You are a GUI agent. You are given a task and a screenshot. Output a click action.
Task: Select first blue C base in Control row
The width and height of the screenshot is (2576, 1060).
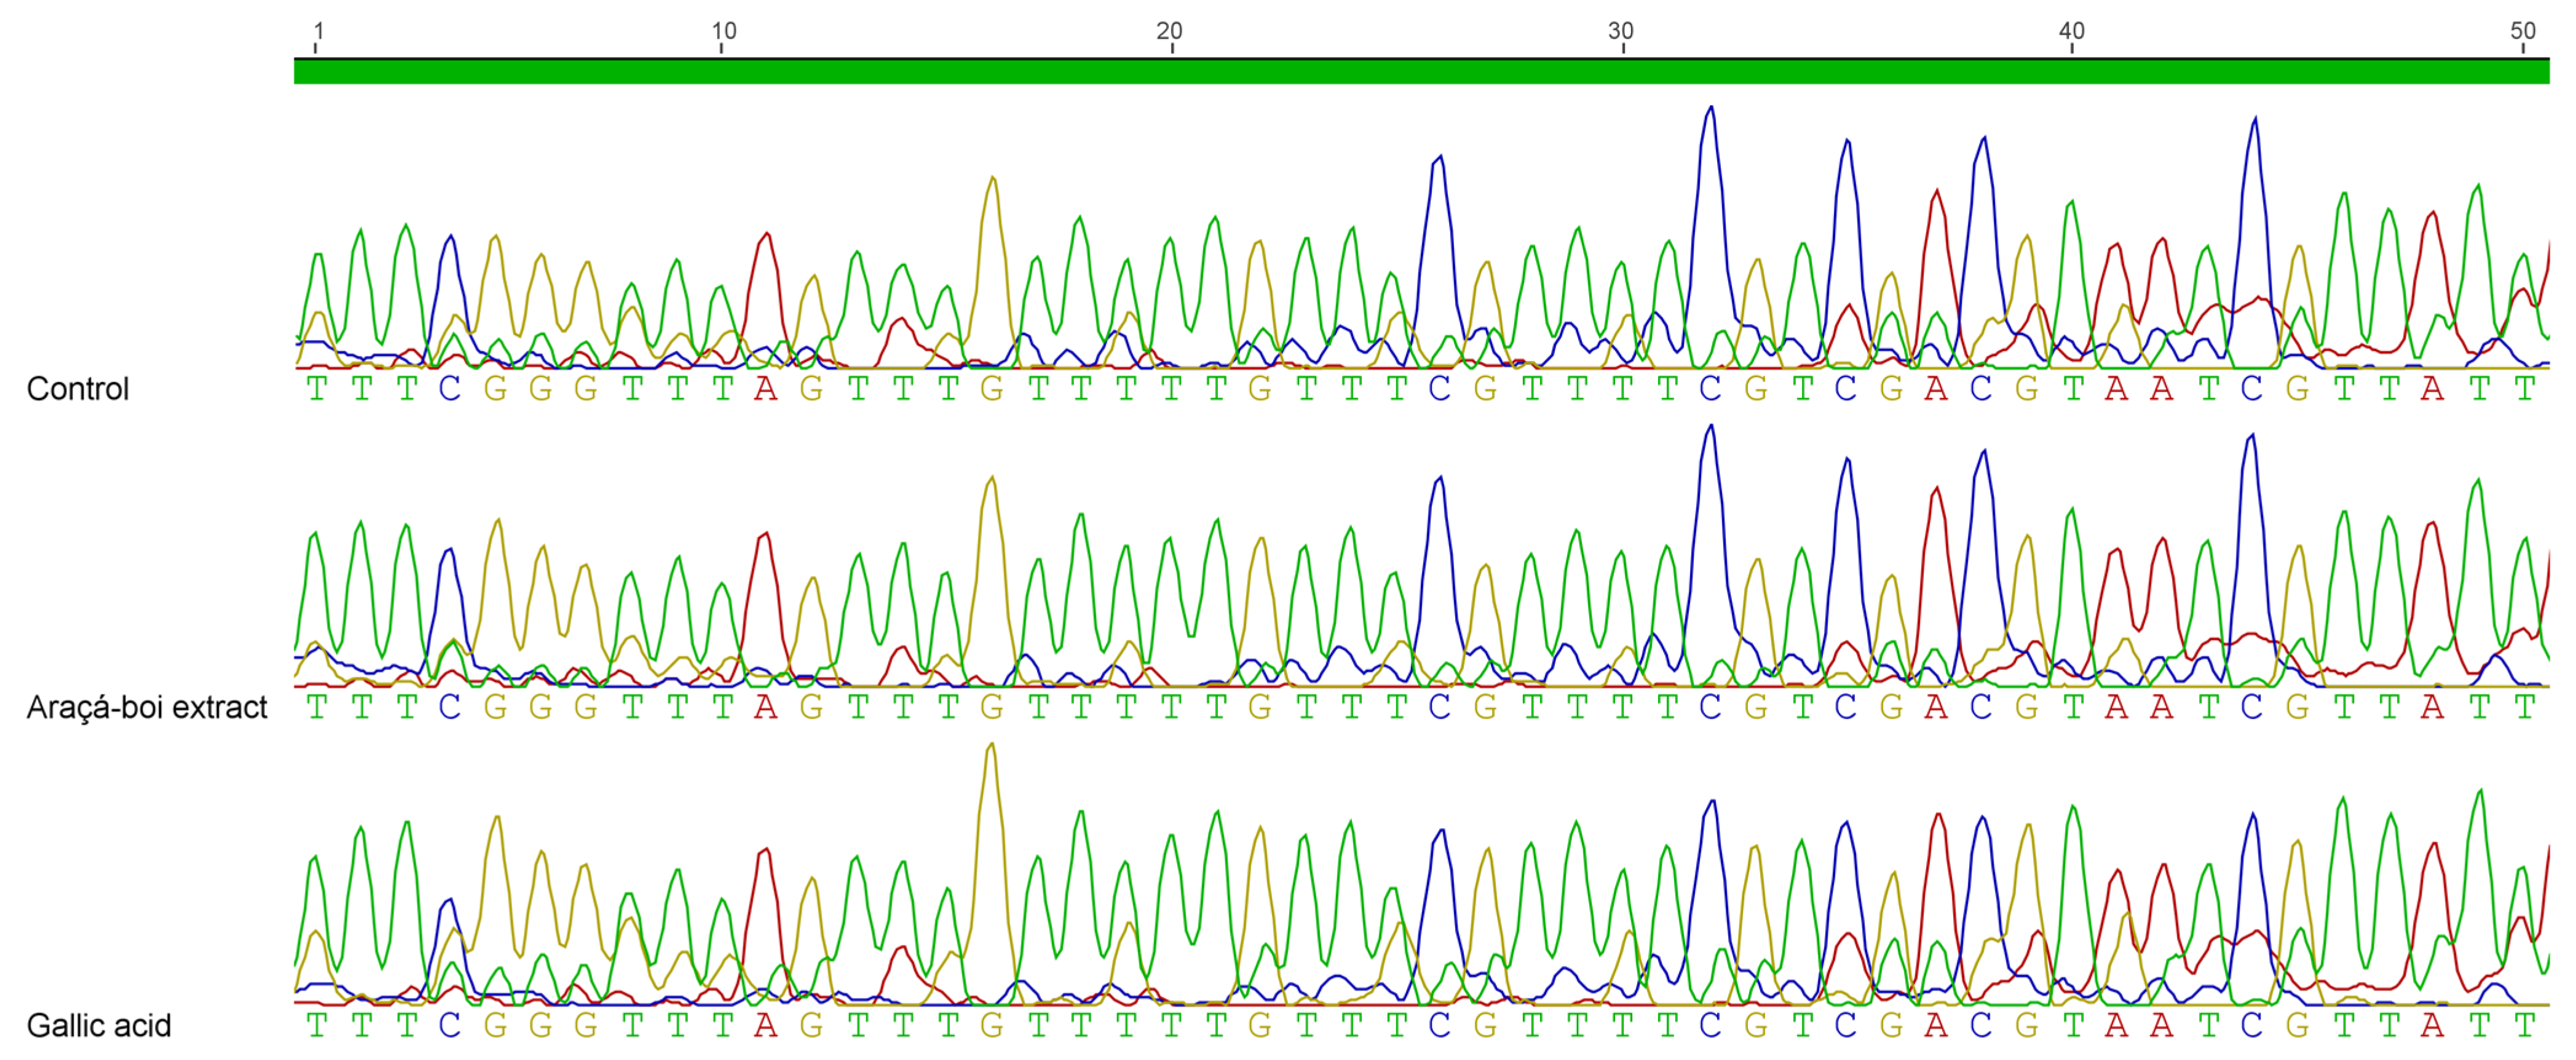click(450, 388)
